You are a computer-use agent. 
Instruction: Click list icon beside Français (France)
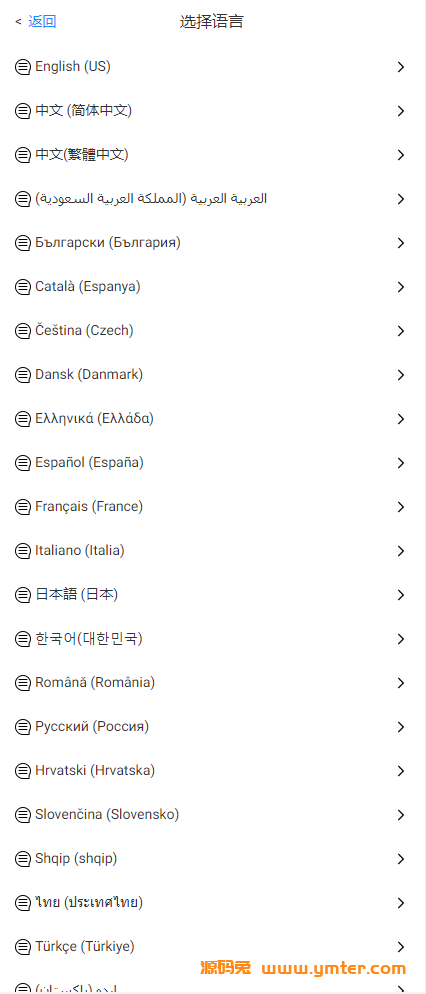click(23, 507)
